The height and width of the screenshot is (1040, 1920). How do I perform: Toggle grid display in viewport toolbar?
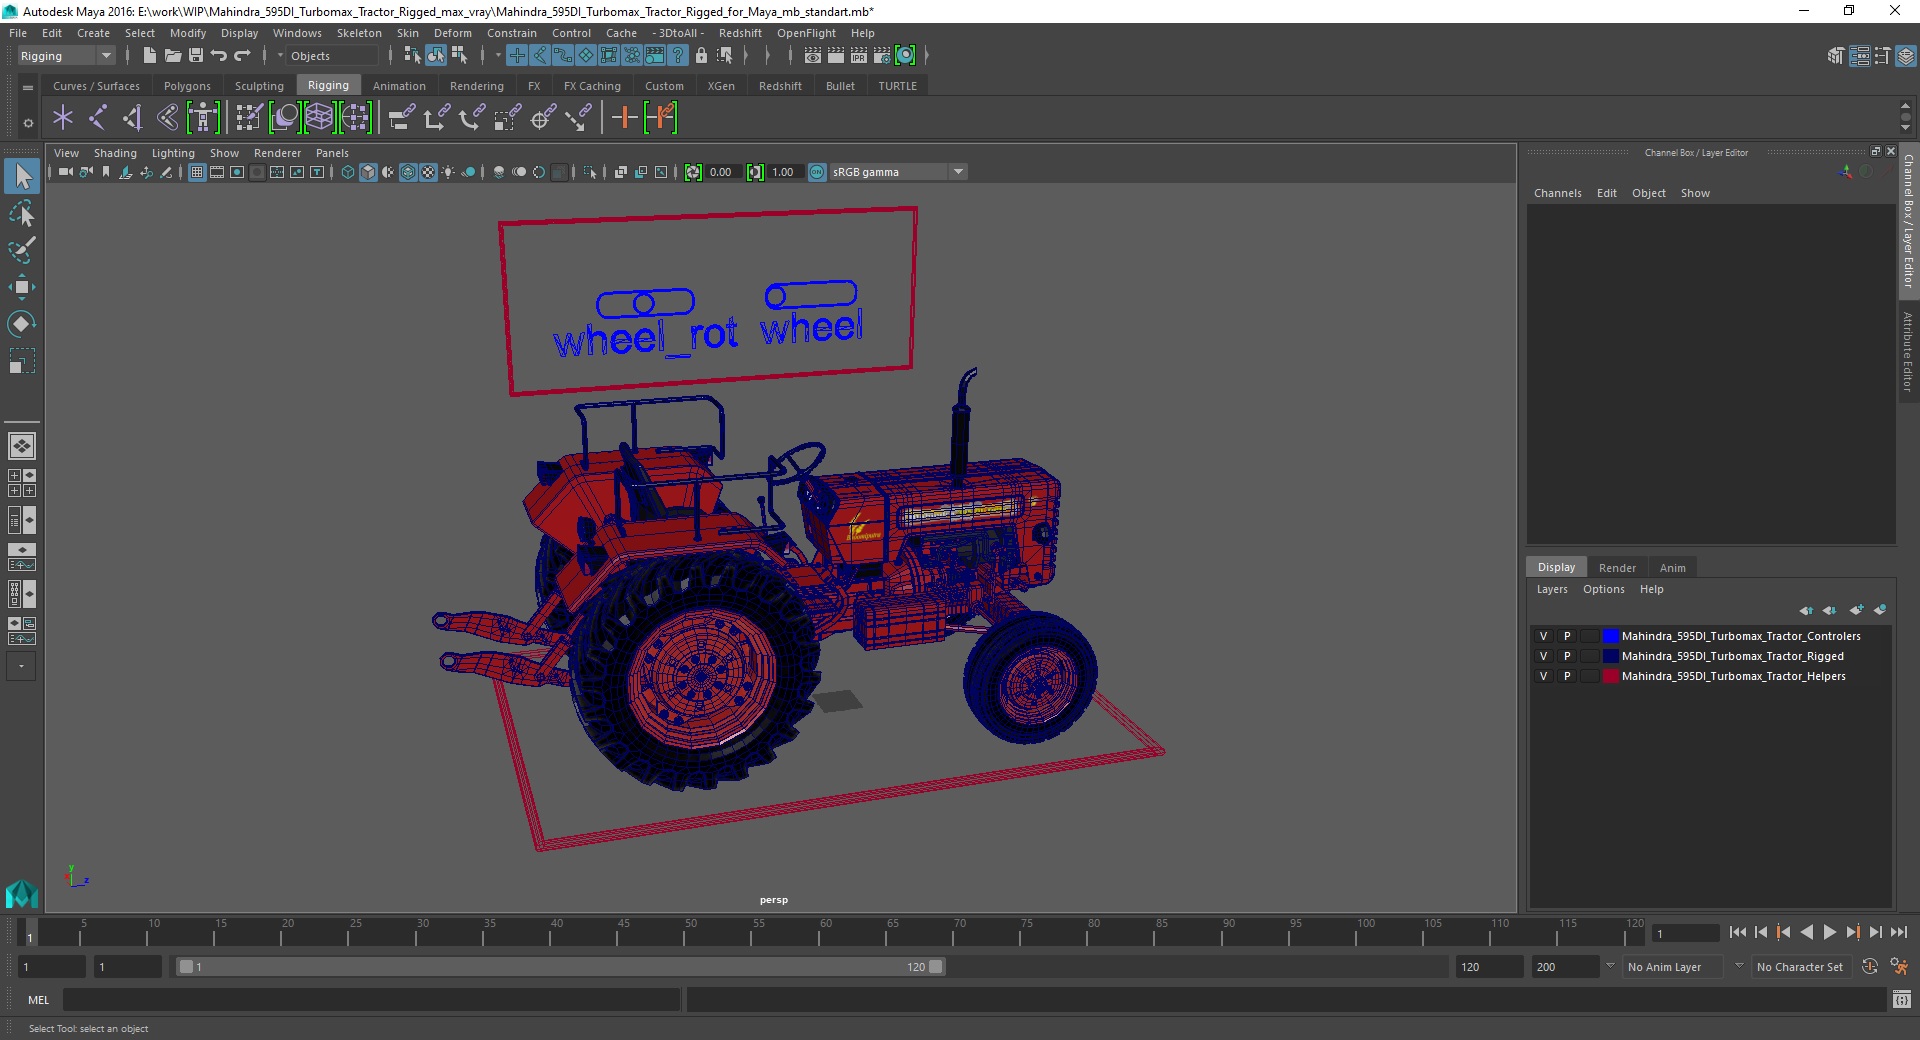(197, 172)
